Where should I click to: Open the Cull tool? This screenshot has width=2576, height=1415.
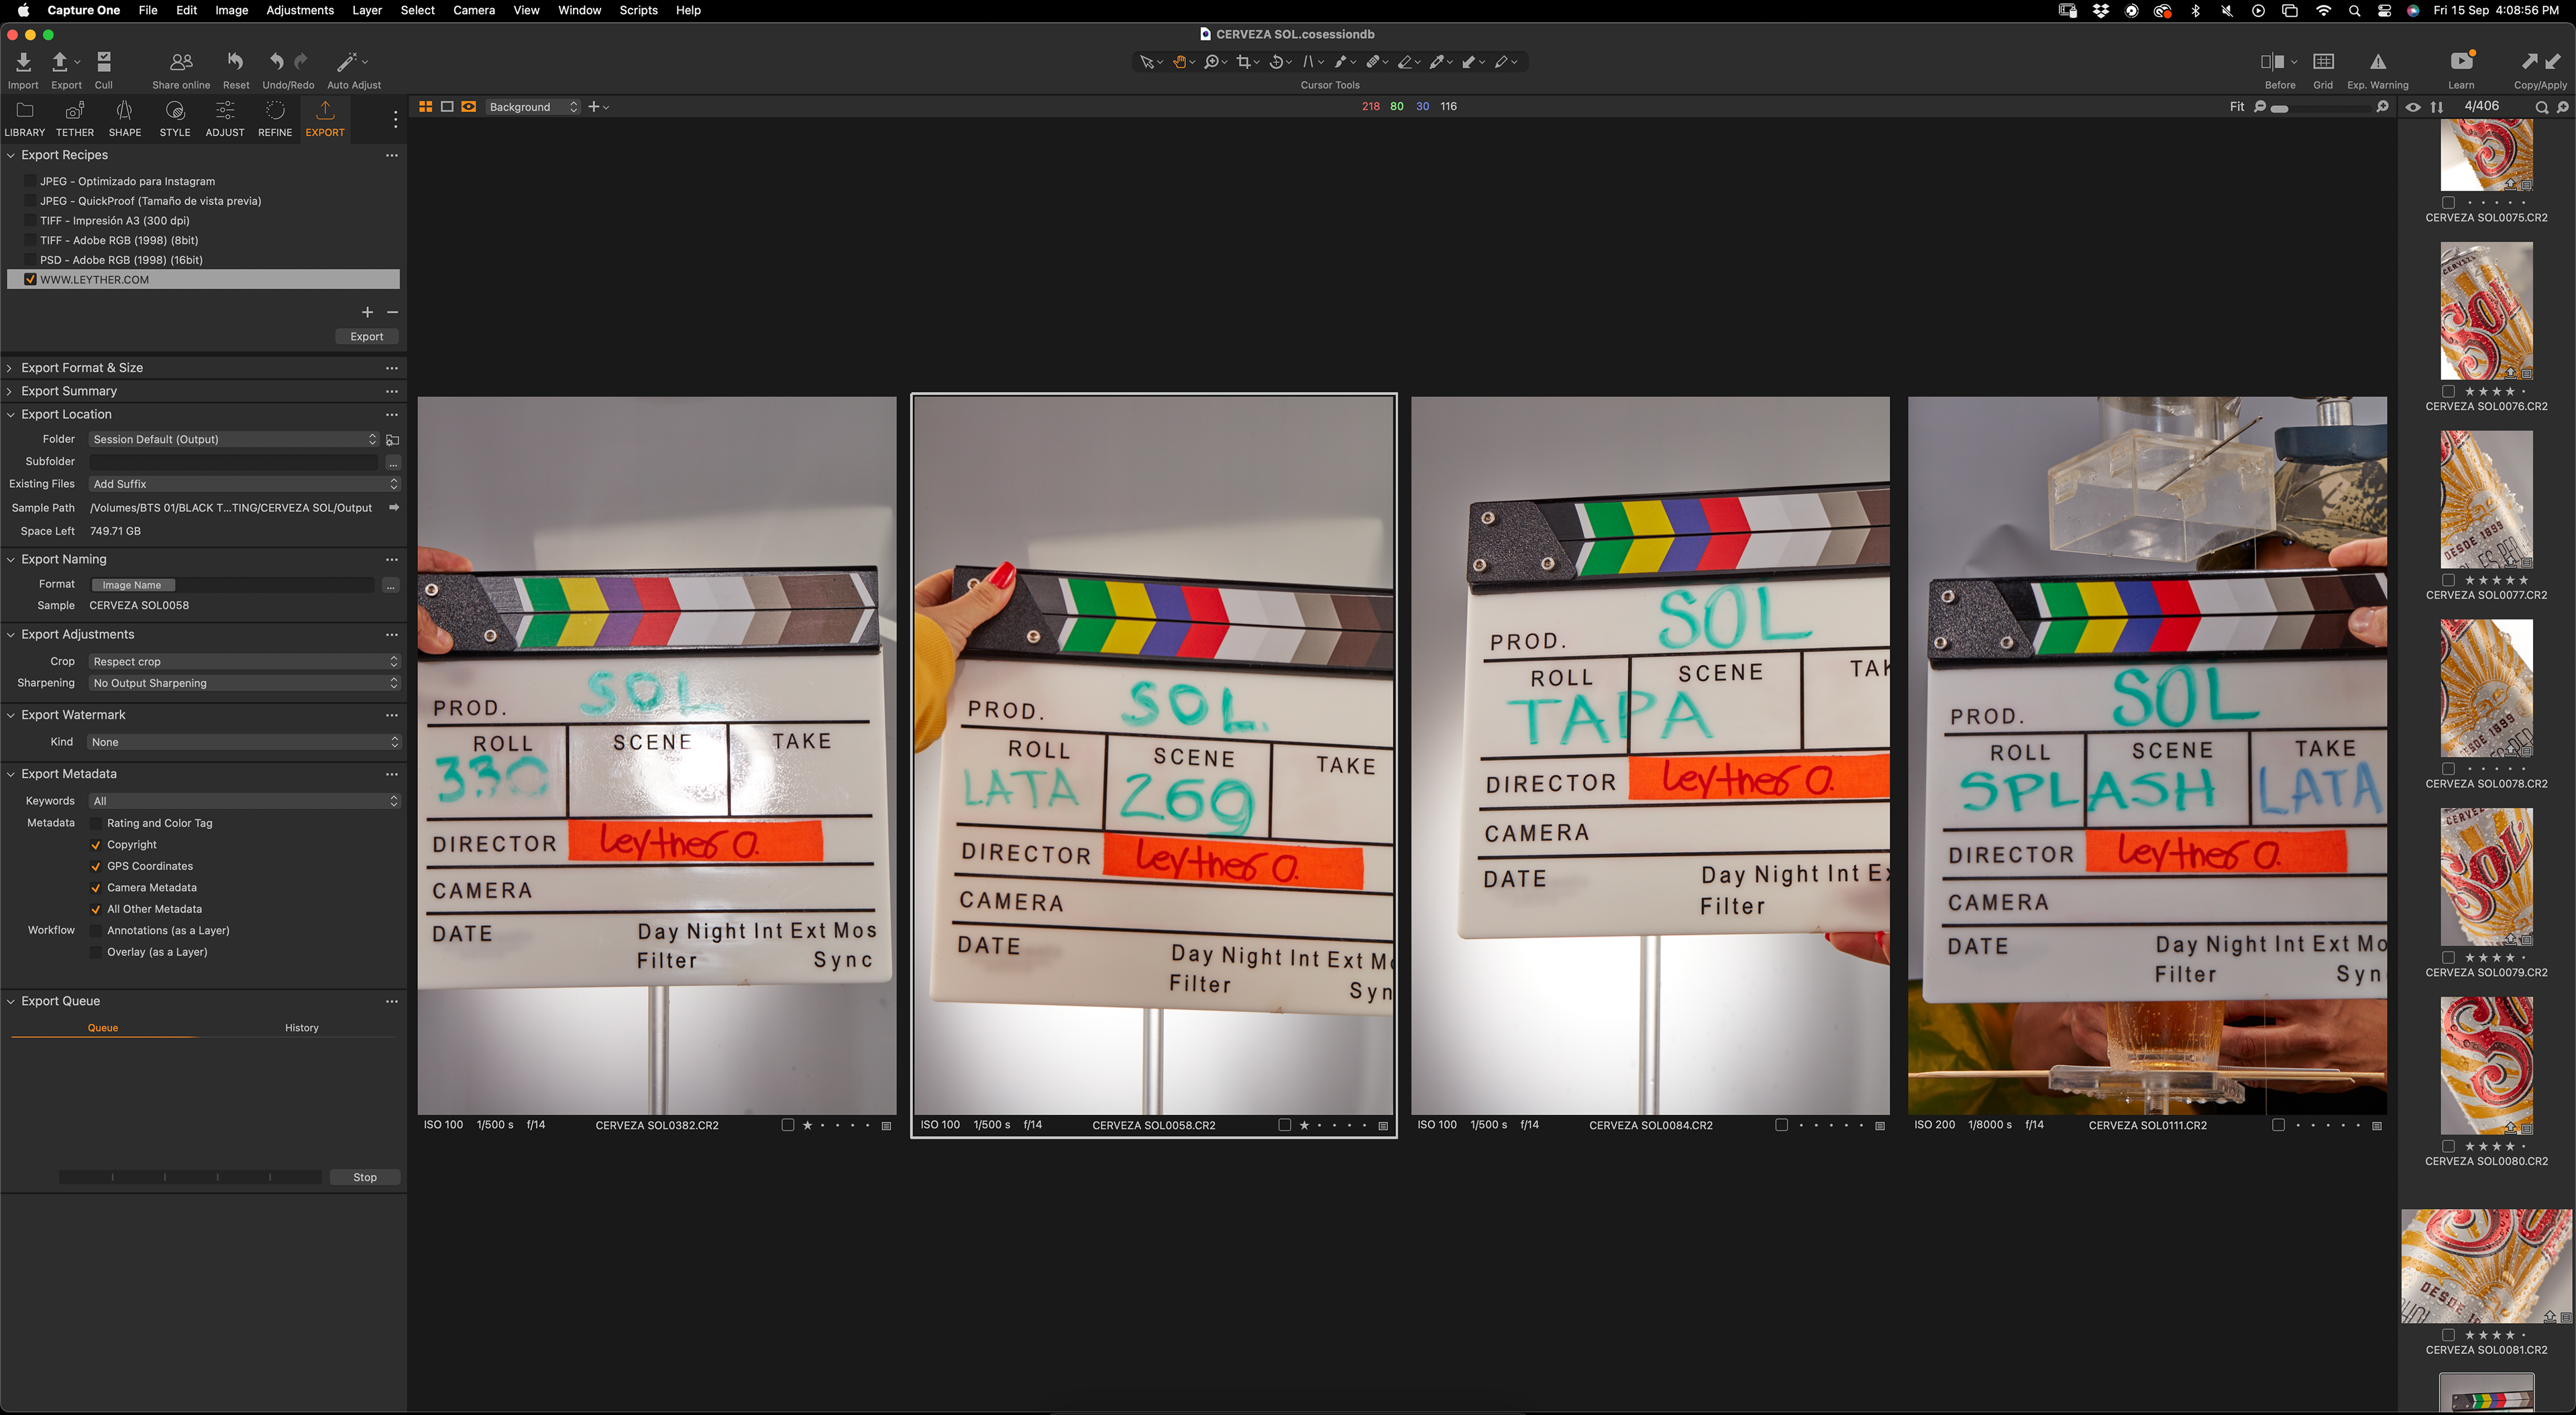click(104, 62)
